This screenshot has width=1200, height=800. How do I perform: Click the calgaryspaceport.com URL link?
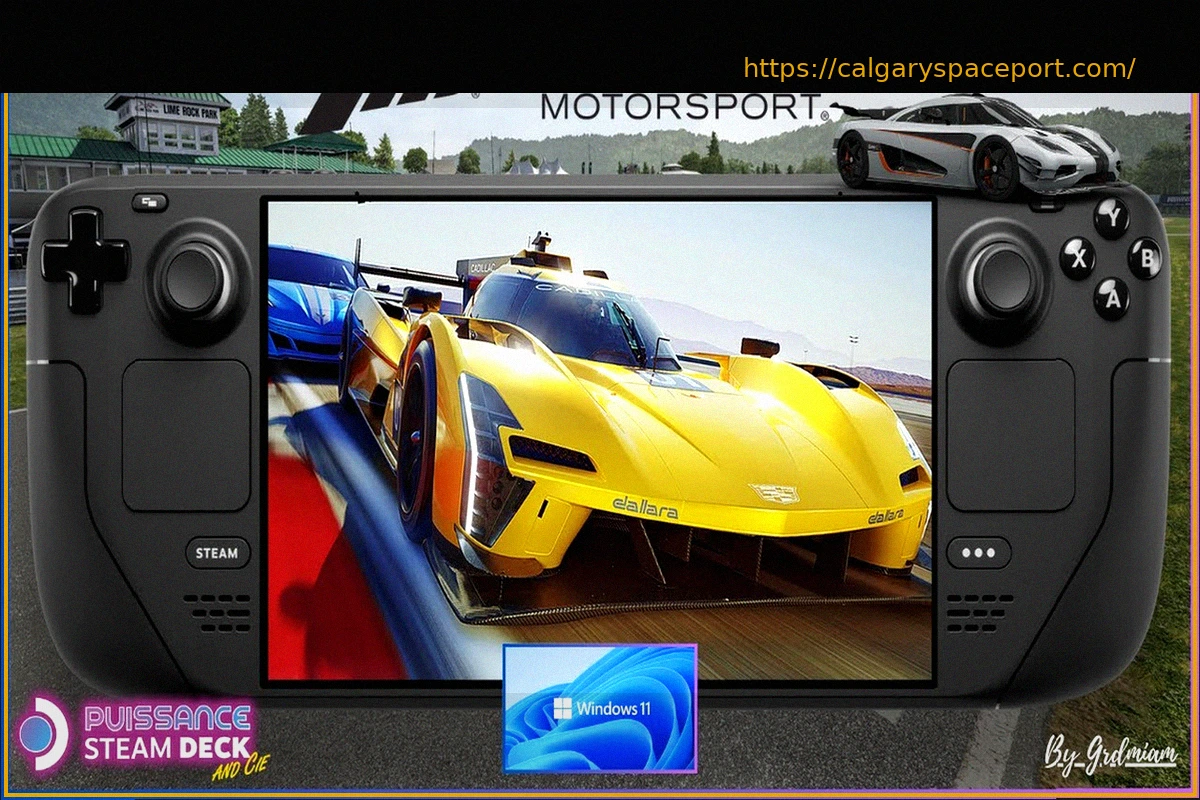(x=939, y=69)
